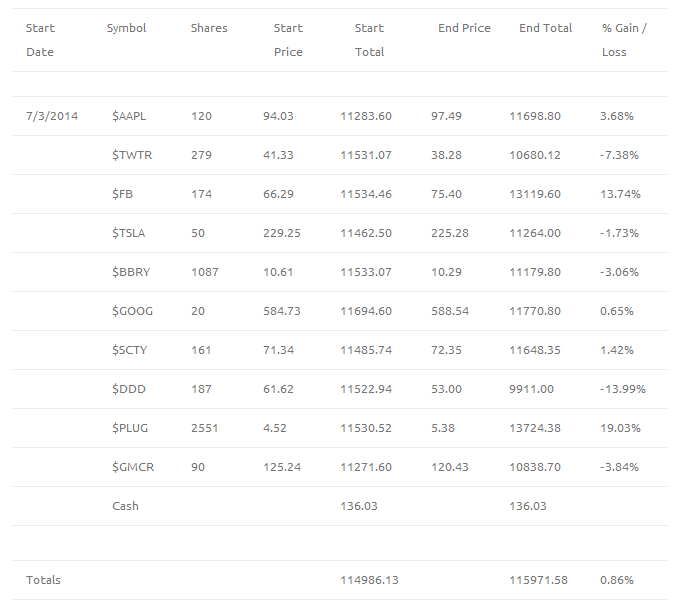
Task: Click the 115971.58 end total value
Action: click(538, 580)
